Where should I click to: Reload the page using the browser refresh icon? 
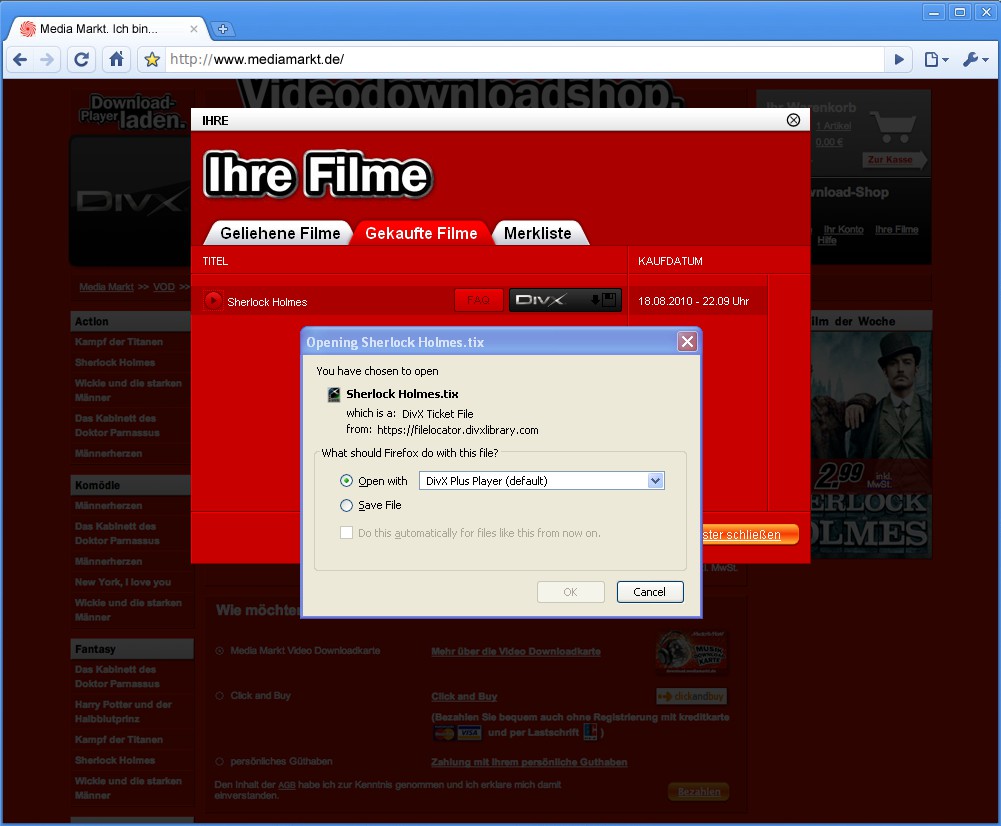81,59
